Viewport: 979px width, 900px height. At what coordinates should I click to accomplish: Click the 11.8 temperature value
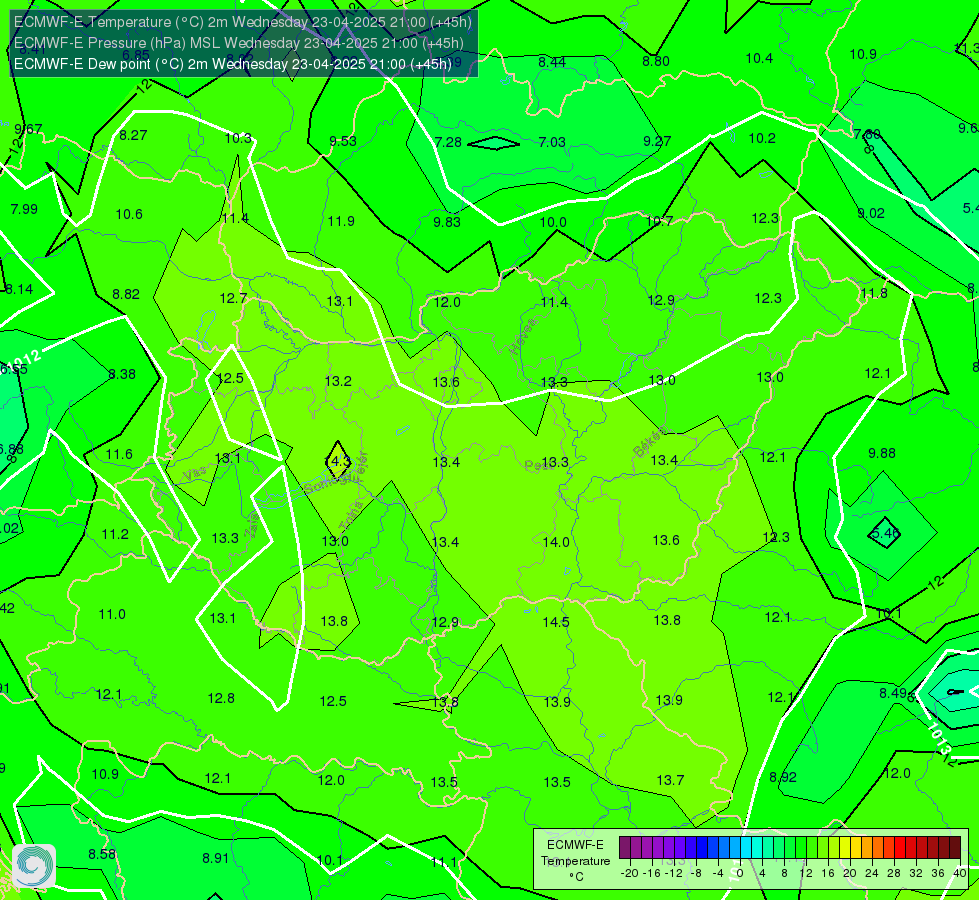pos(873,294)
